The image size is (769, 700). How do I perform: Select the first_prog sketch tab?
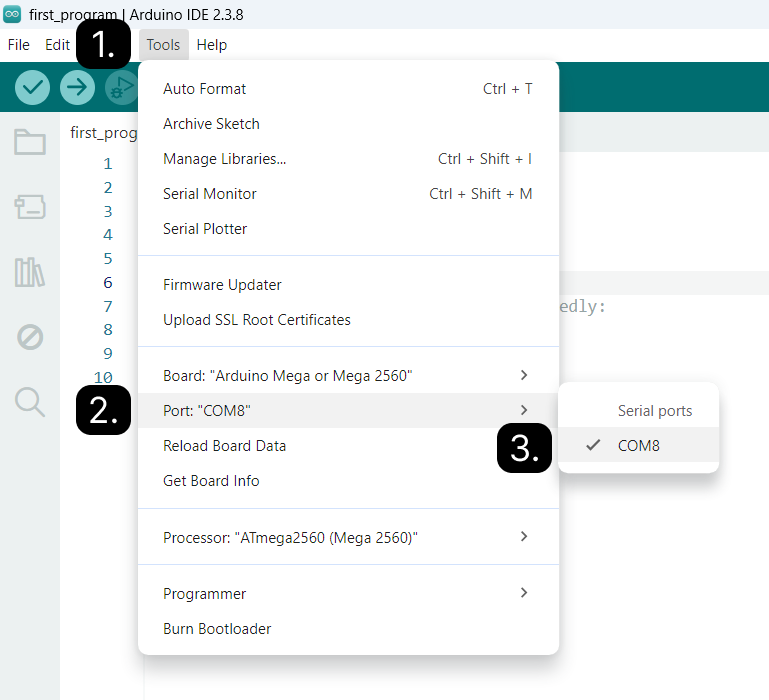[103, 132]
